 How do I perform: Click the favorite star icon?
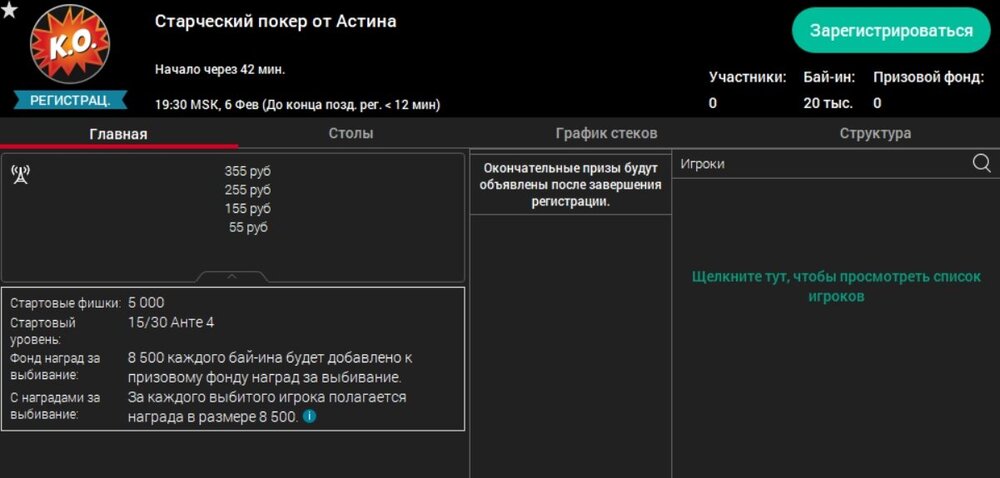tap(9, 10)
